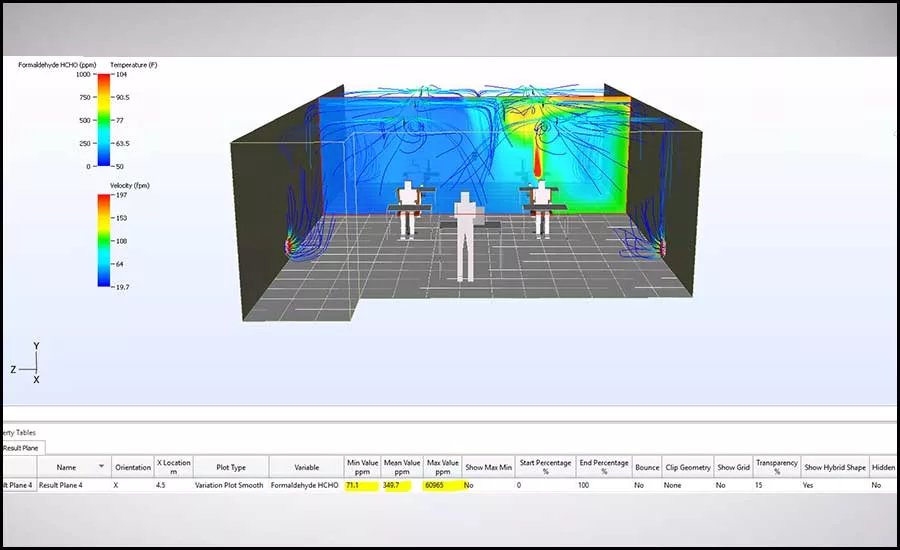Click the Start Percentage % column header
The image size is (900, 550).
tap(545, 467)
